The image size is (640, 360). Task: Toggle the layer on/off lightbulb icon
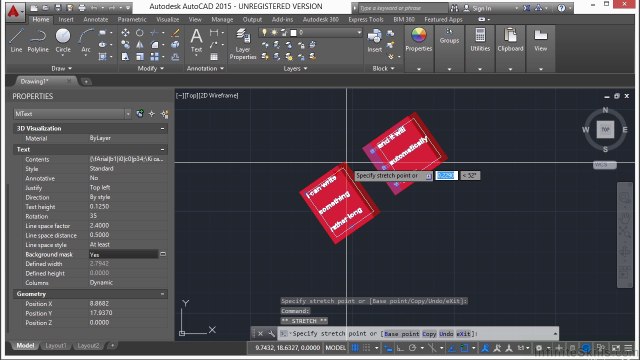264,32
